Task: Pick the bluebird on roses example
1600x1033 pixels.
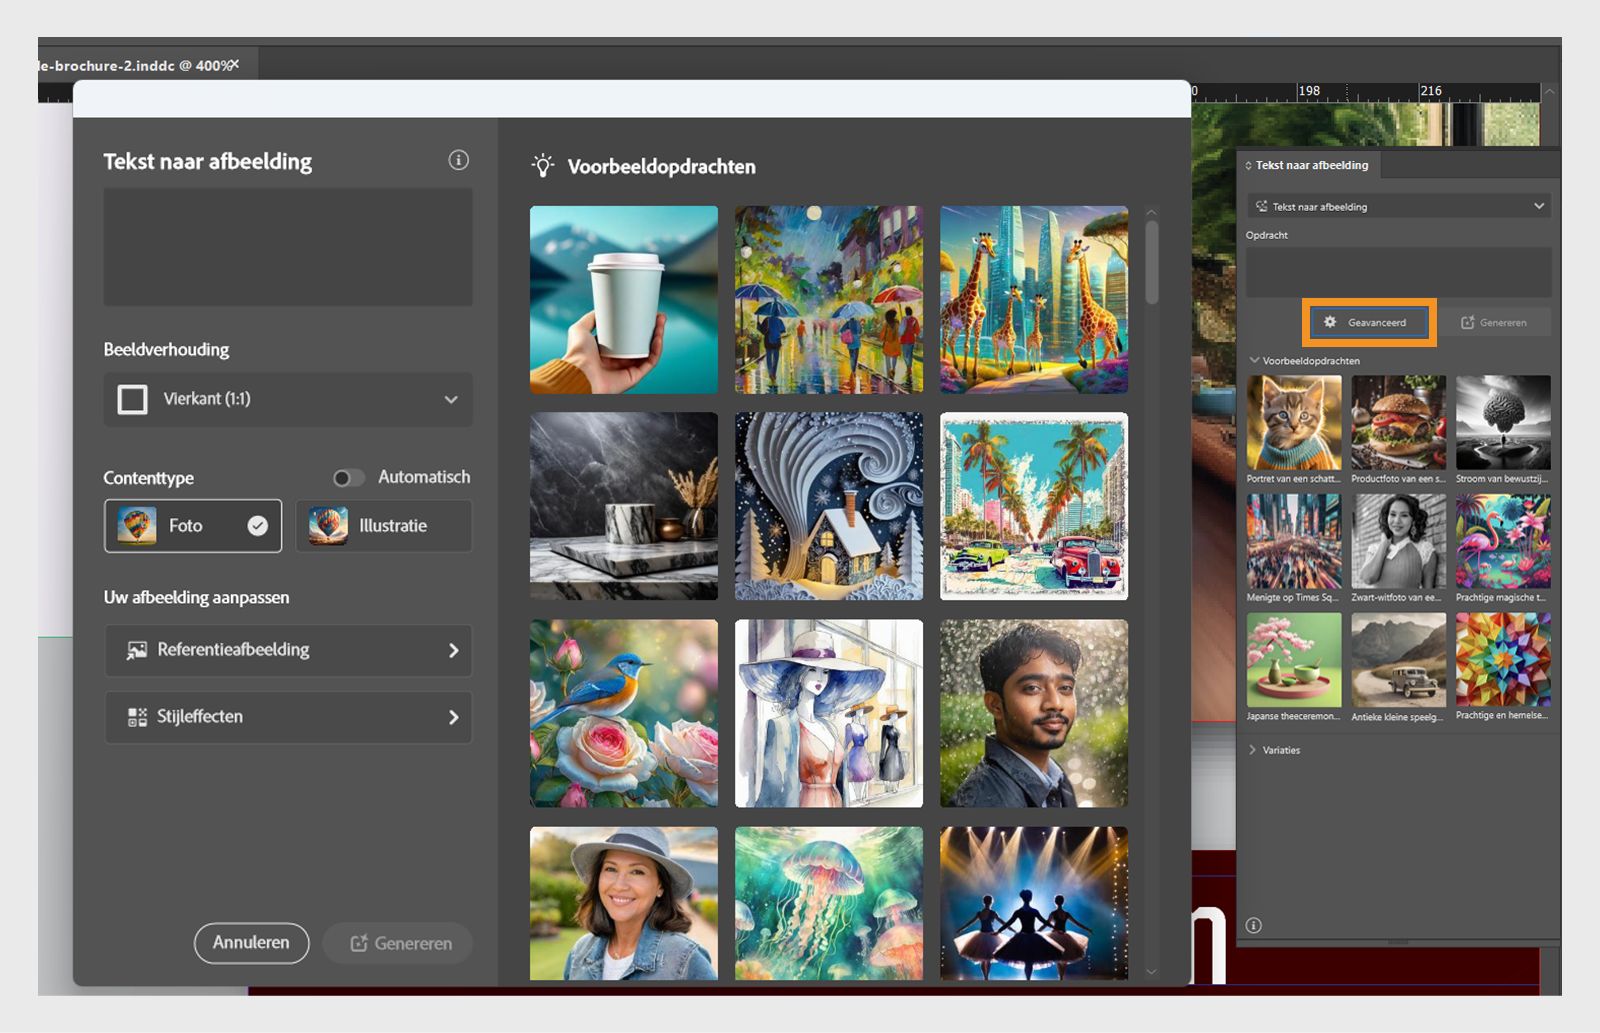Action: [x=624, y=713]
